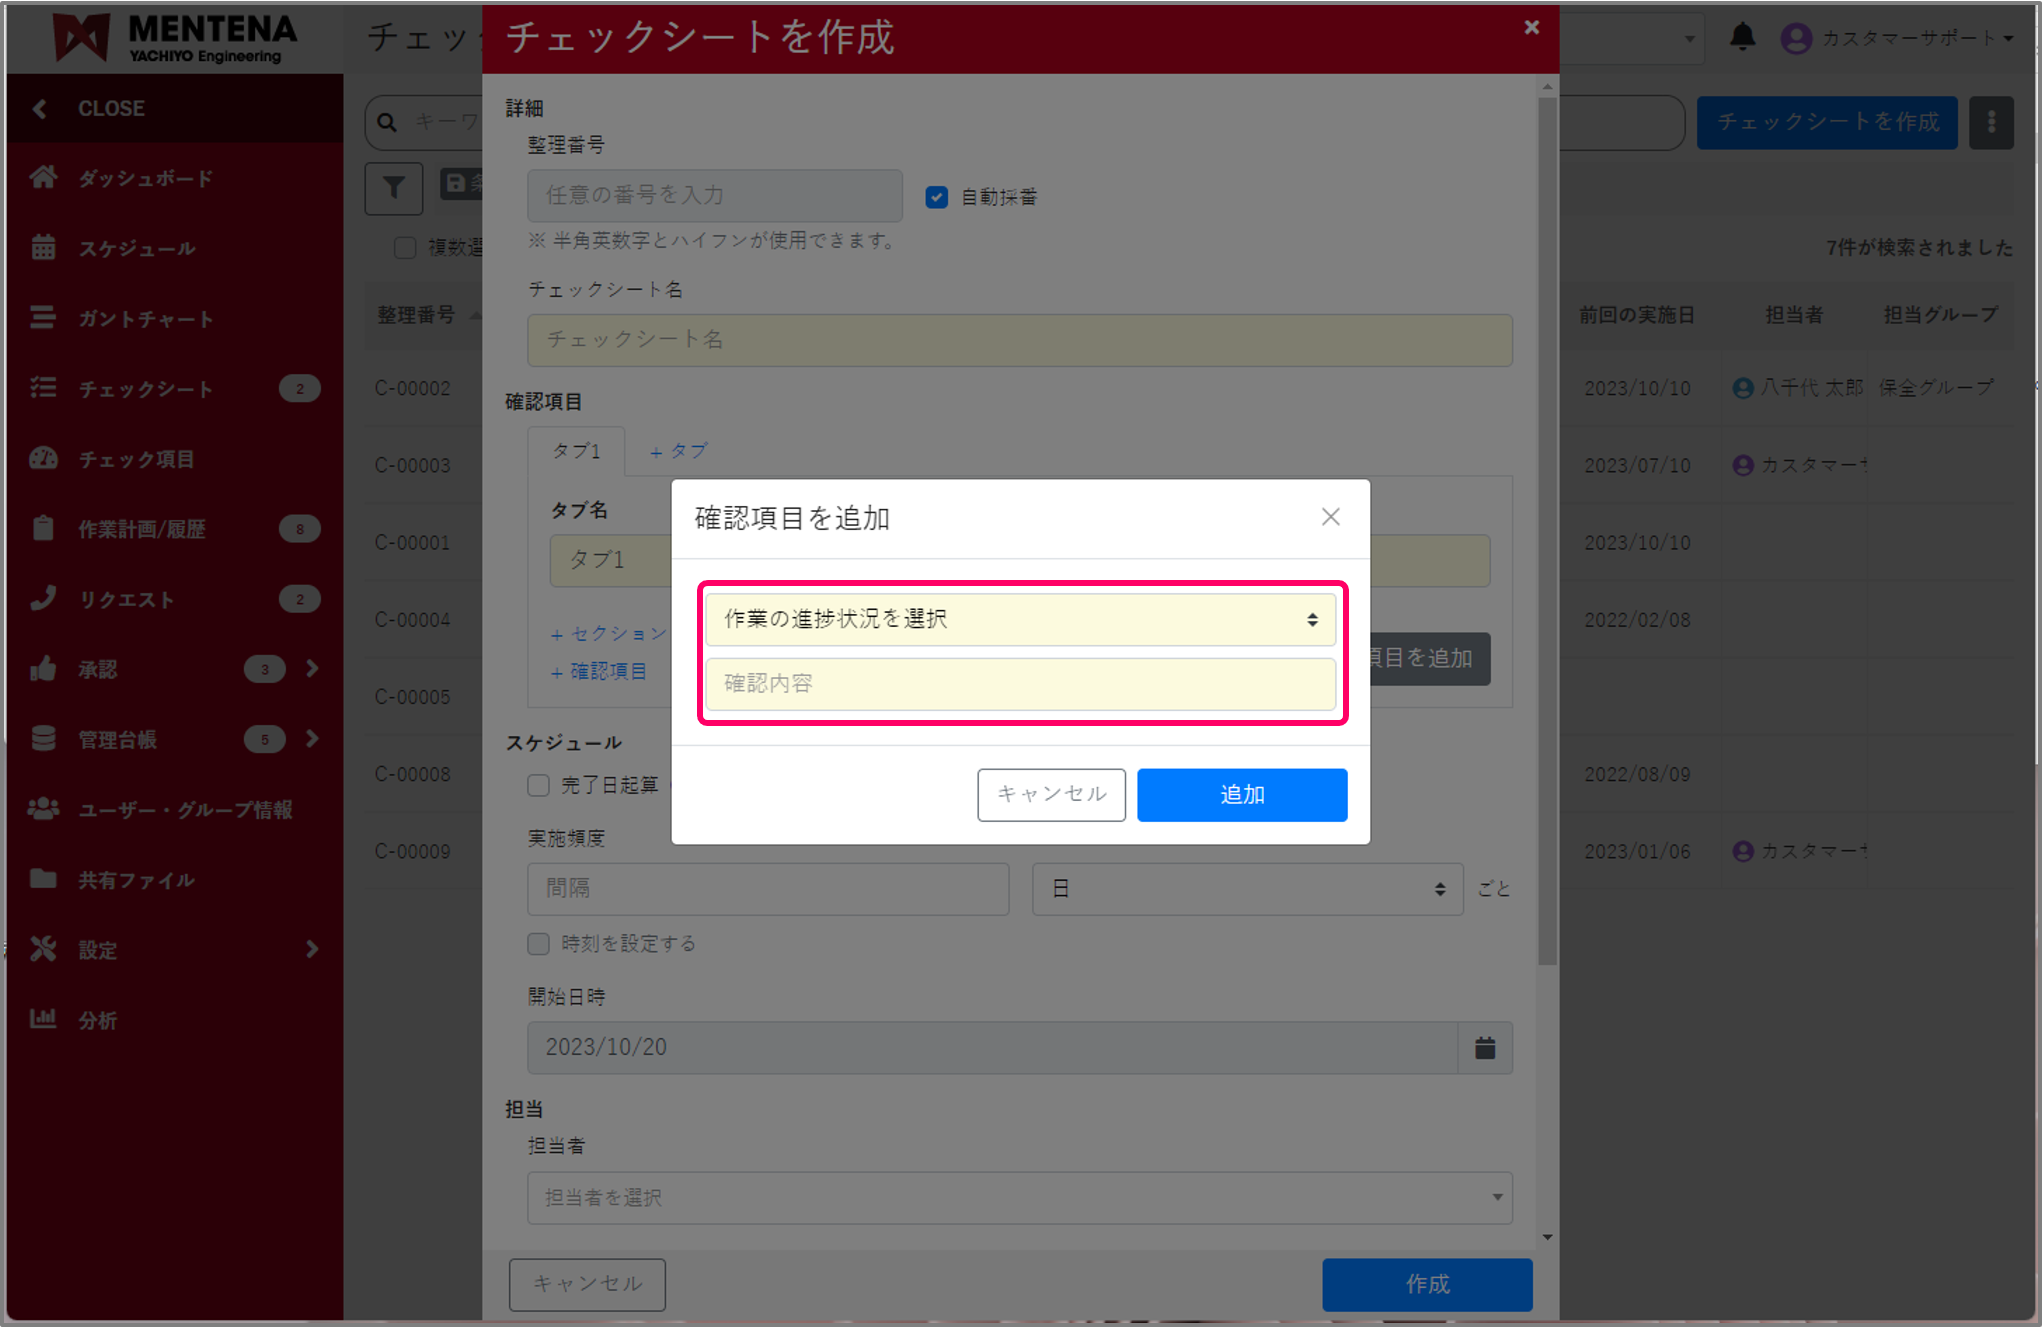Screen dimensions: 2042x1328
Task: Select the スケジュール calendar icon in sidebar
Action: pos(44,248)
